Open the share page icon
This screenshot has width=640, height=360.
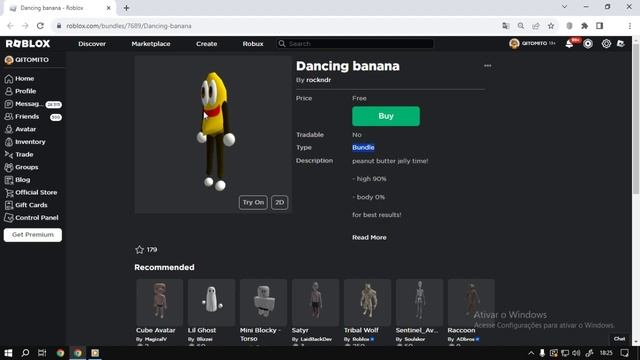[536, 26]
